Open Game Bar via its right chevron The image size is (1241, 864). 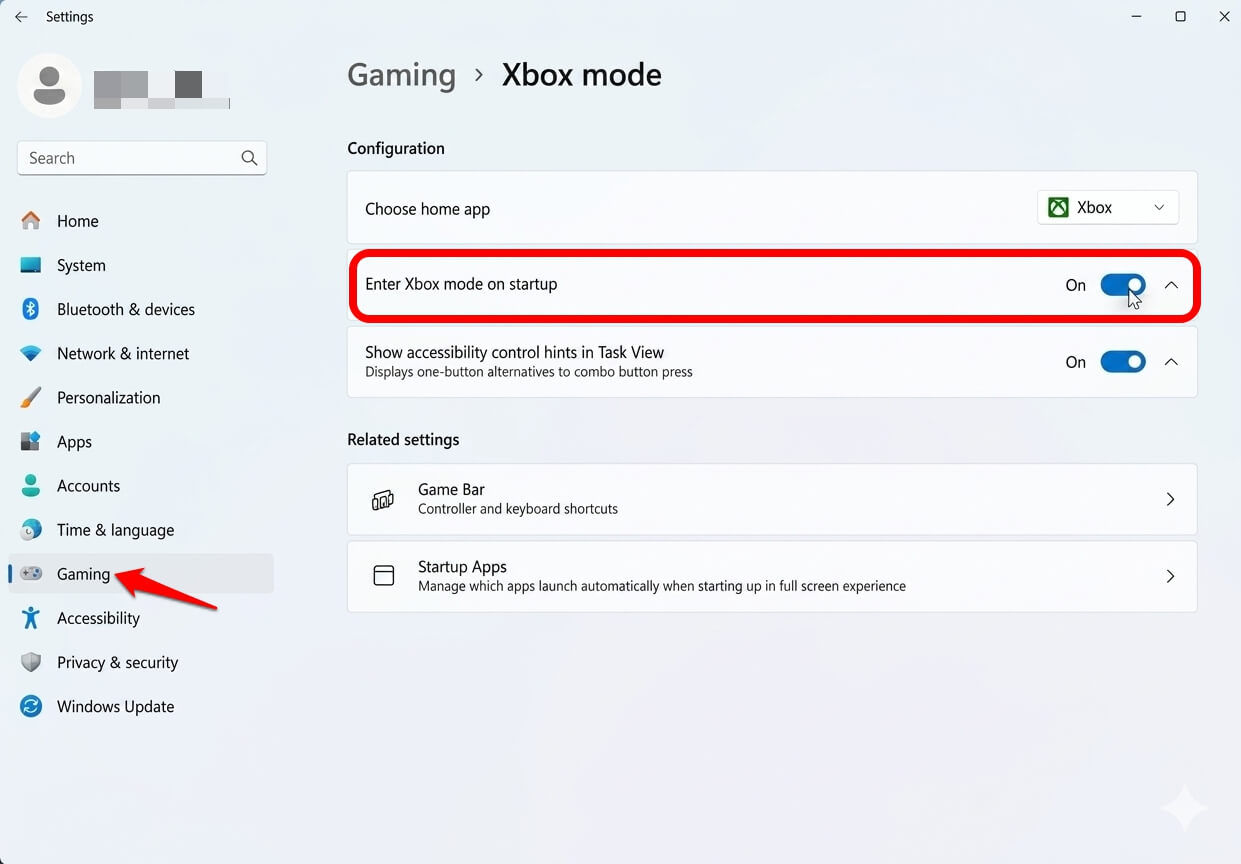(1170, 499)
